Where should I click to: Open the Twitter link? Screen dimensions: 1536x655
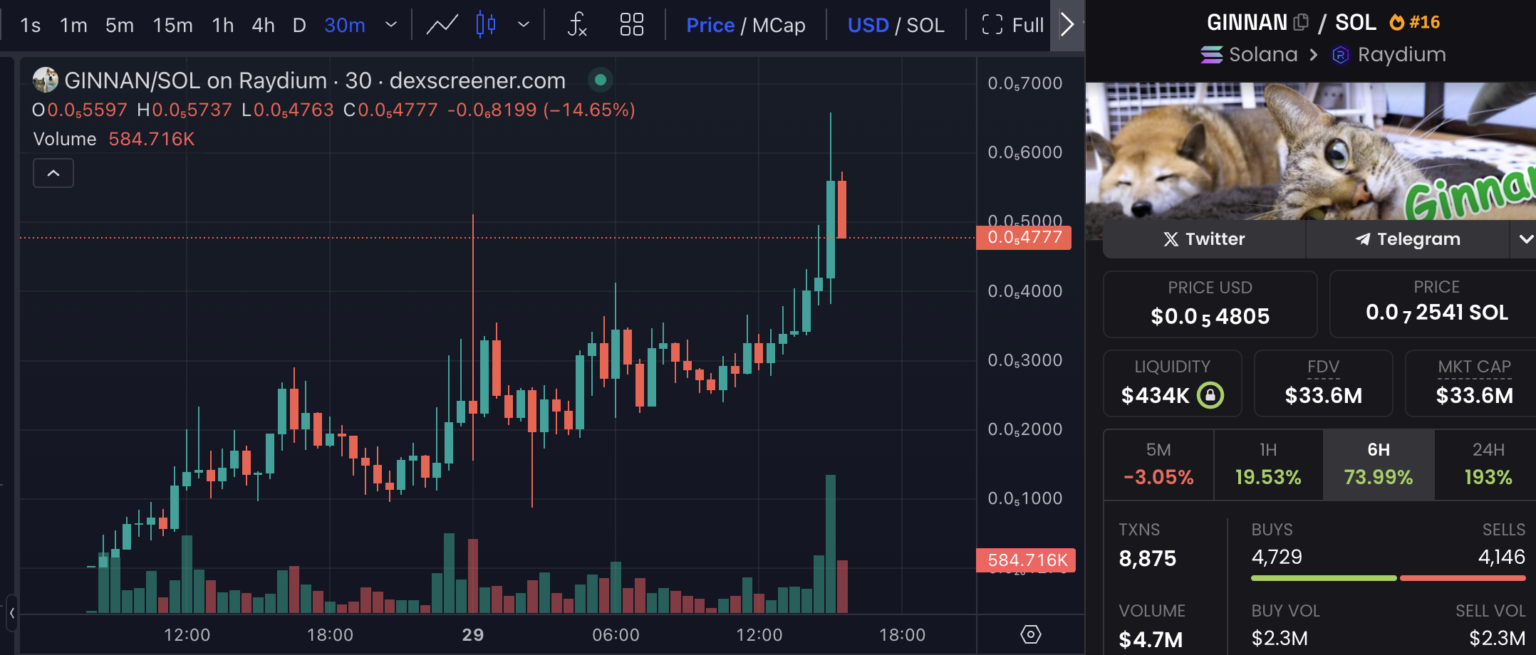[1204, 239]
